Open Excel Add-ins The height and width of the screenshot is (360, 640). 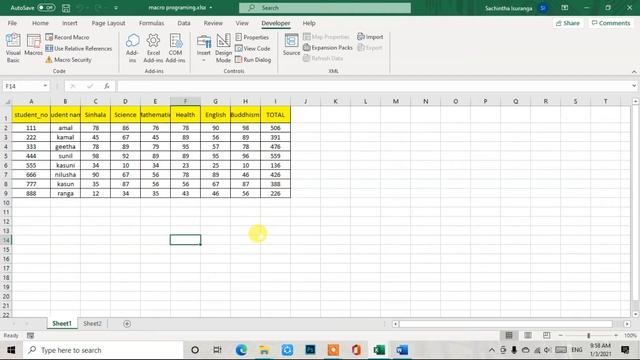[x=153, y=48]
